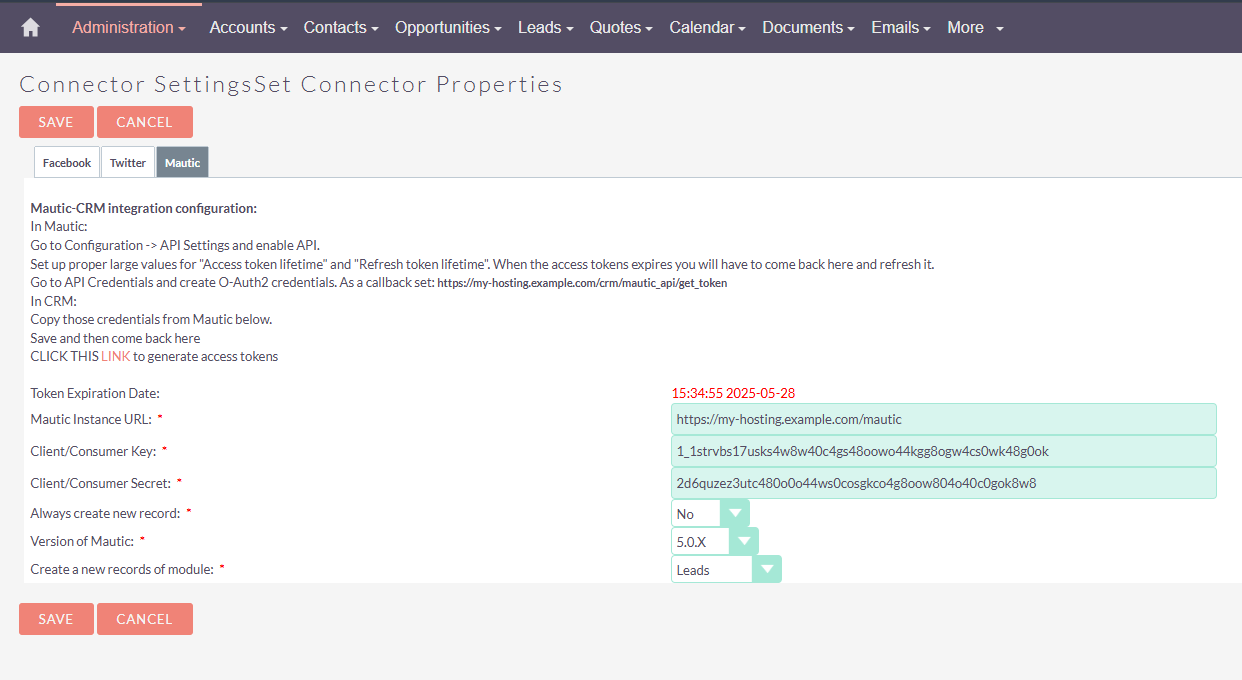Switch to the Twitter tab
The width and height of the screenshot is (1242, 680).
click(x=128, y=163)
